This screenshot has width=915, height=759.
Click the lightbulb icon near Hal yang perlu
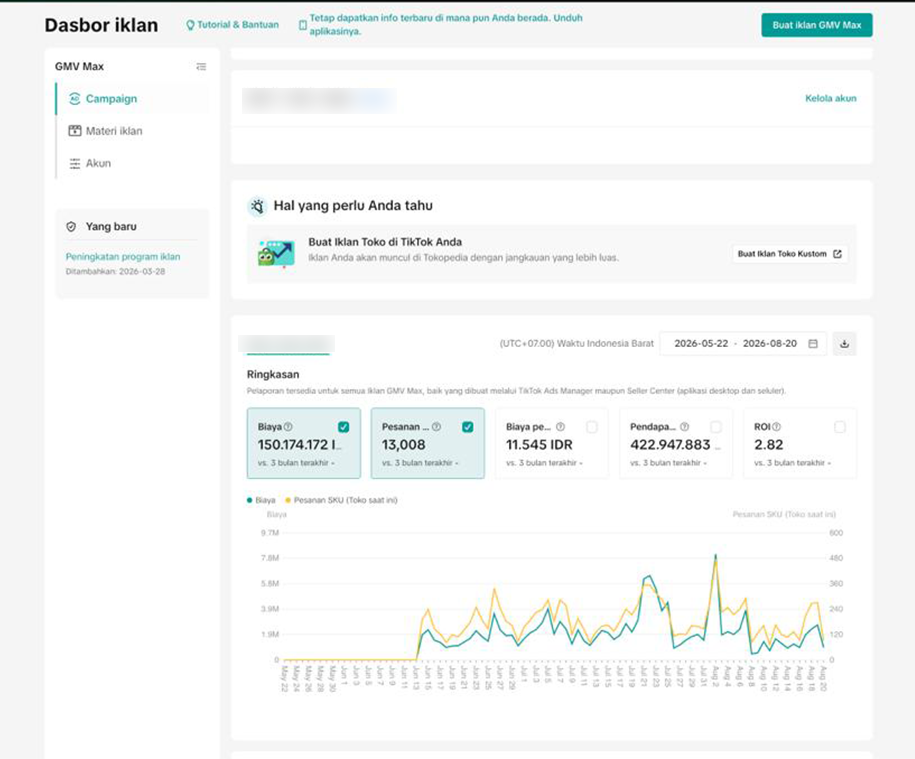tap(257, 206)
